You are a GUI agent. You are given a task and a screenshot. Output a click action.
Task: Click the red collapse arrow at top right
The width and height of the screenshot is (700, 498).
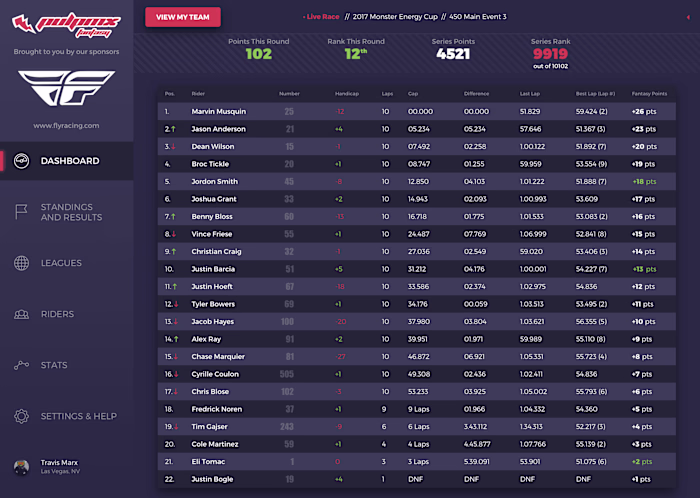(x=688, y=17)
